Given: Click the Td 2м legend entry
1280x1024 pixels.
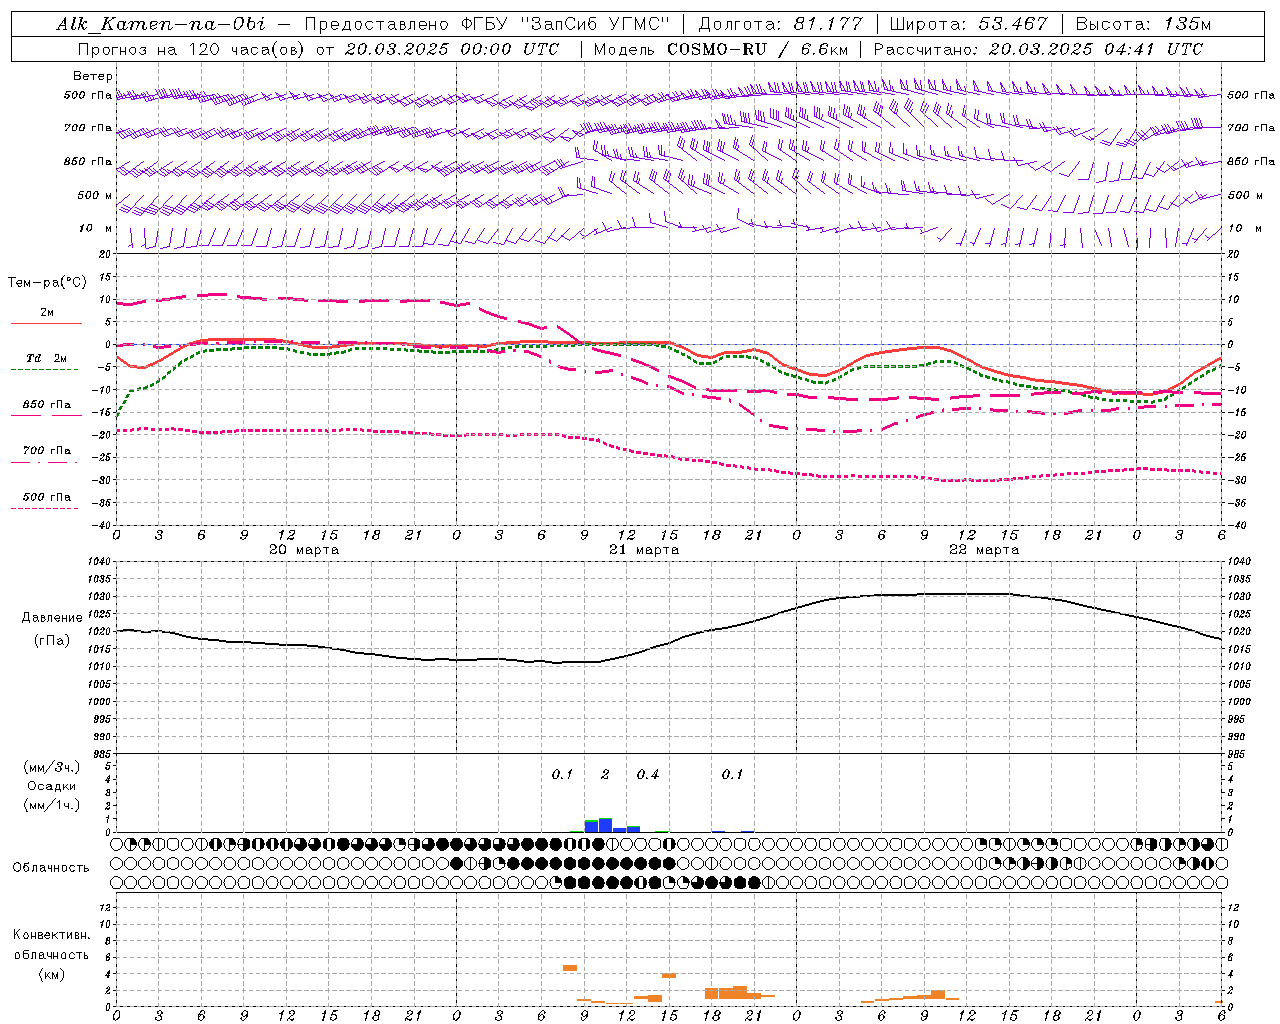Looking at the screenshot, I should 47,358.
